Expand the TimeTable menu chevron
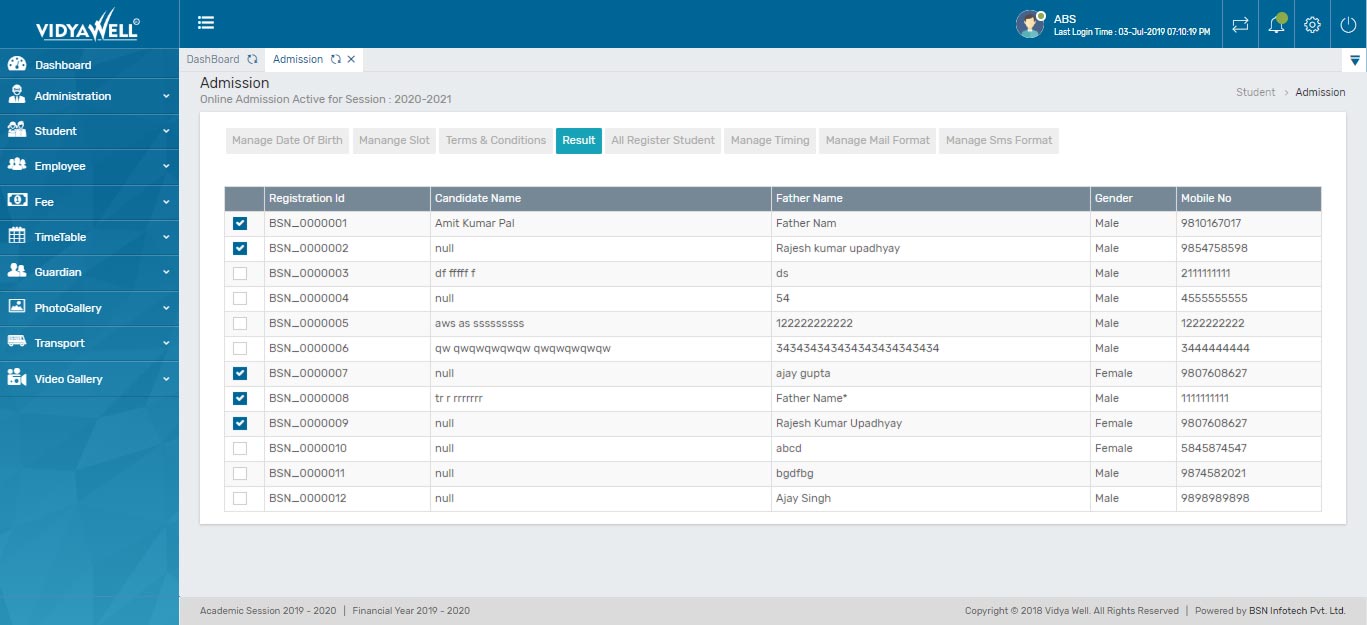1367x625 pixels. (166, 237)
